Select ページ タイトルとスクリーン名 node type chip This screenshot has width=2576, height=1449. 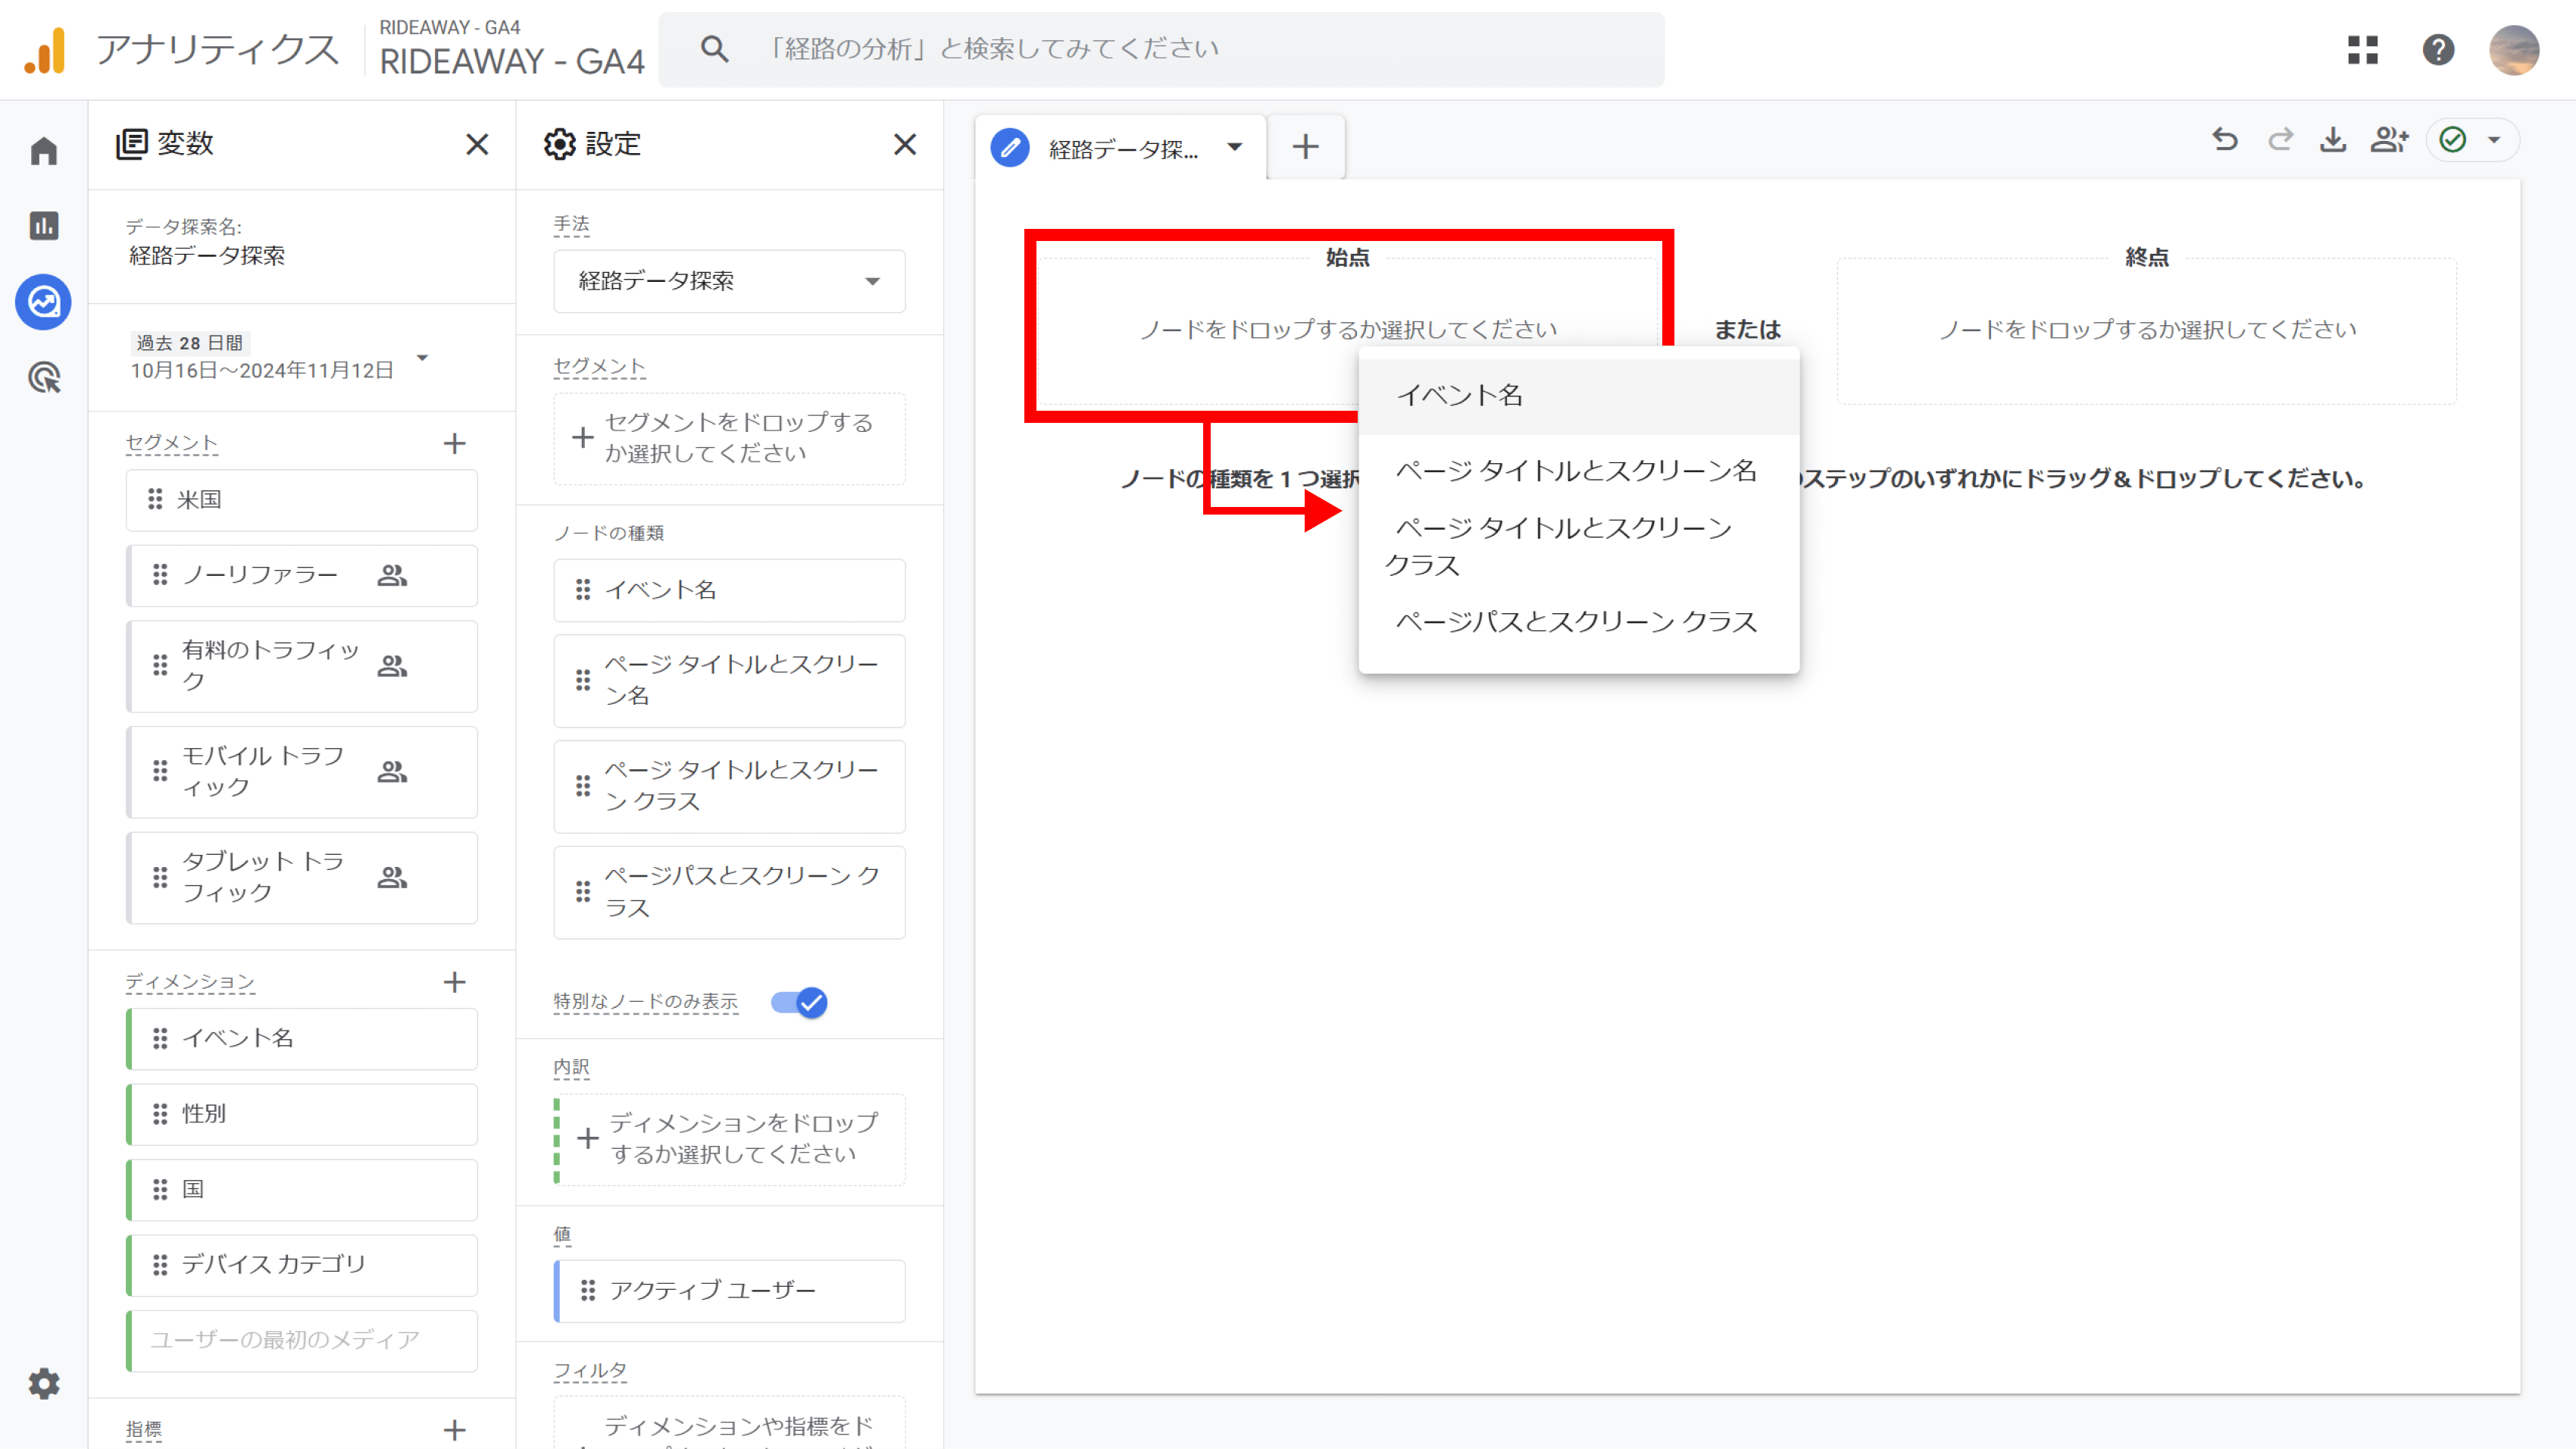click(x=730, y=680)
